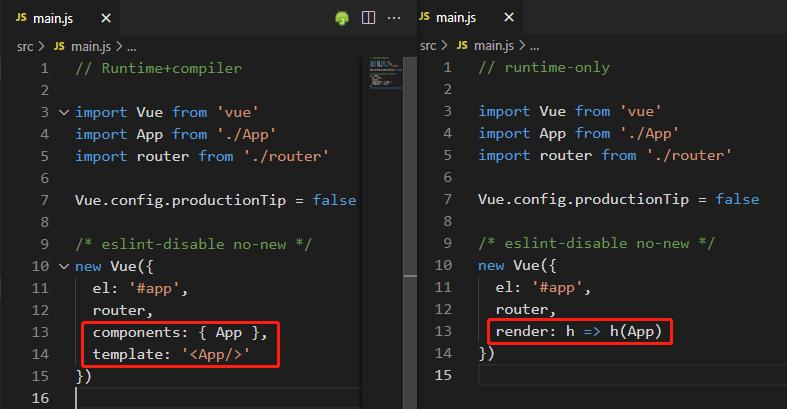Screen dimensions: 787x409
Task: Click 'vue' string on line 3 left editor
Action: (237, 112)
